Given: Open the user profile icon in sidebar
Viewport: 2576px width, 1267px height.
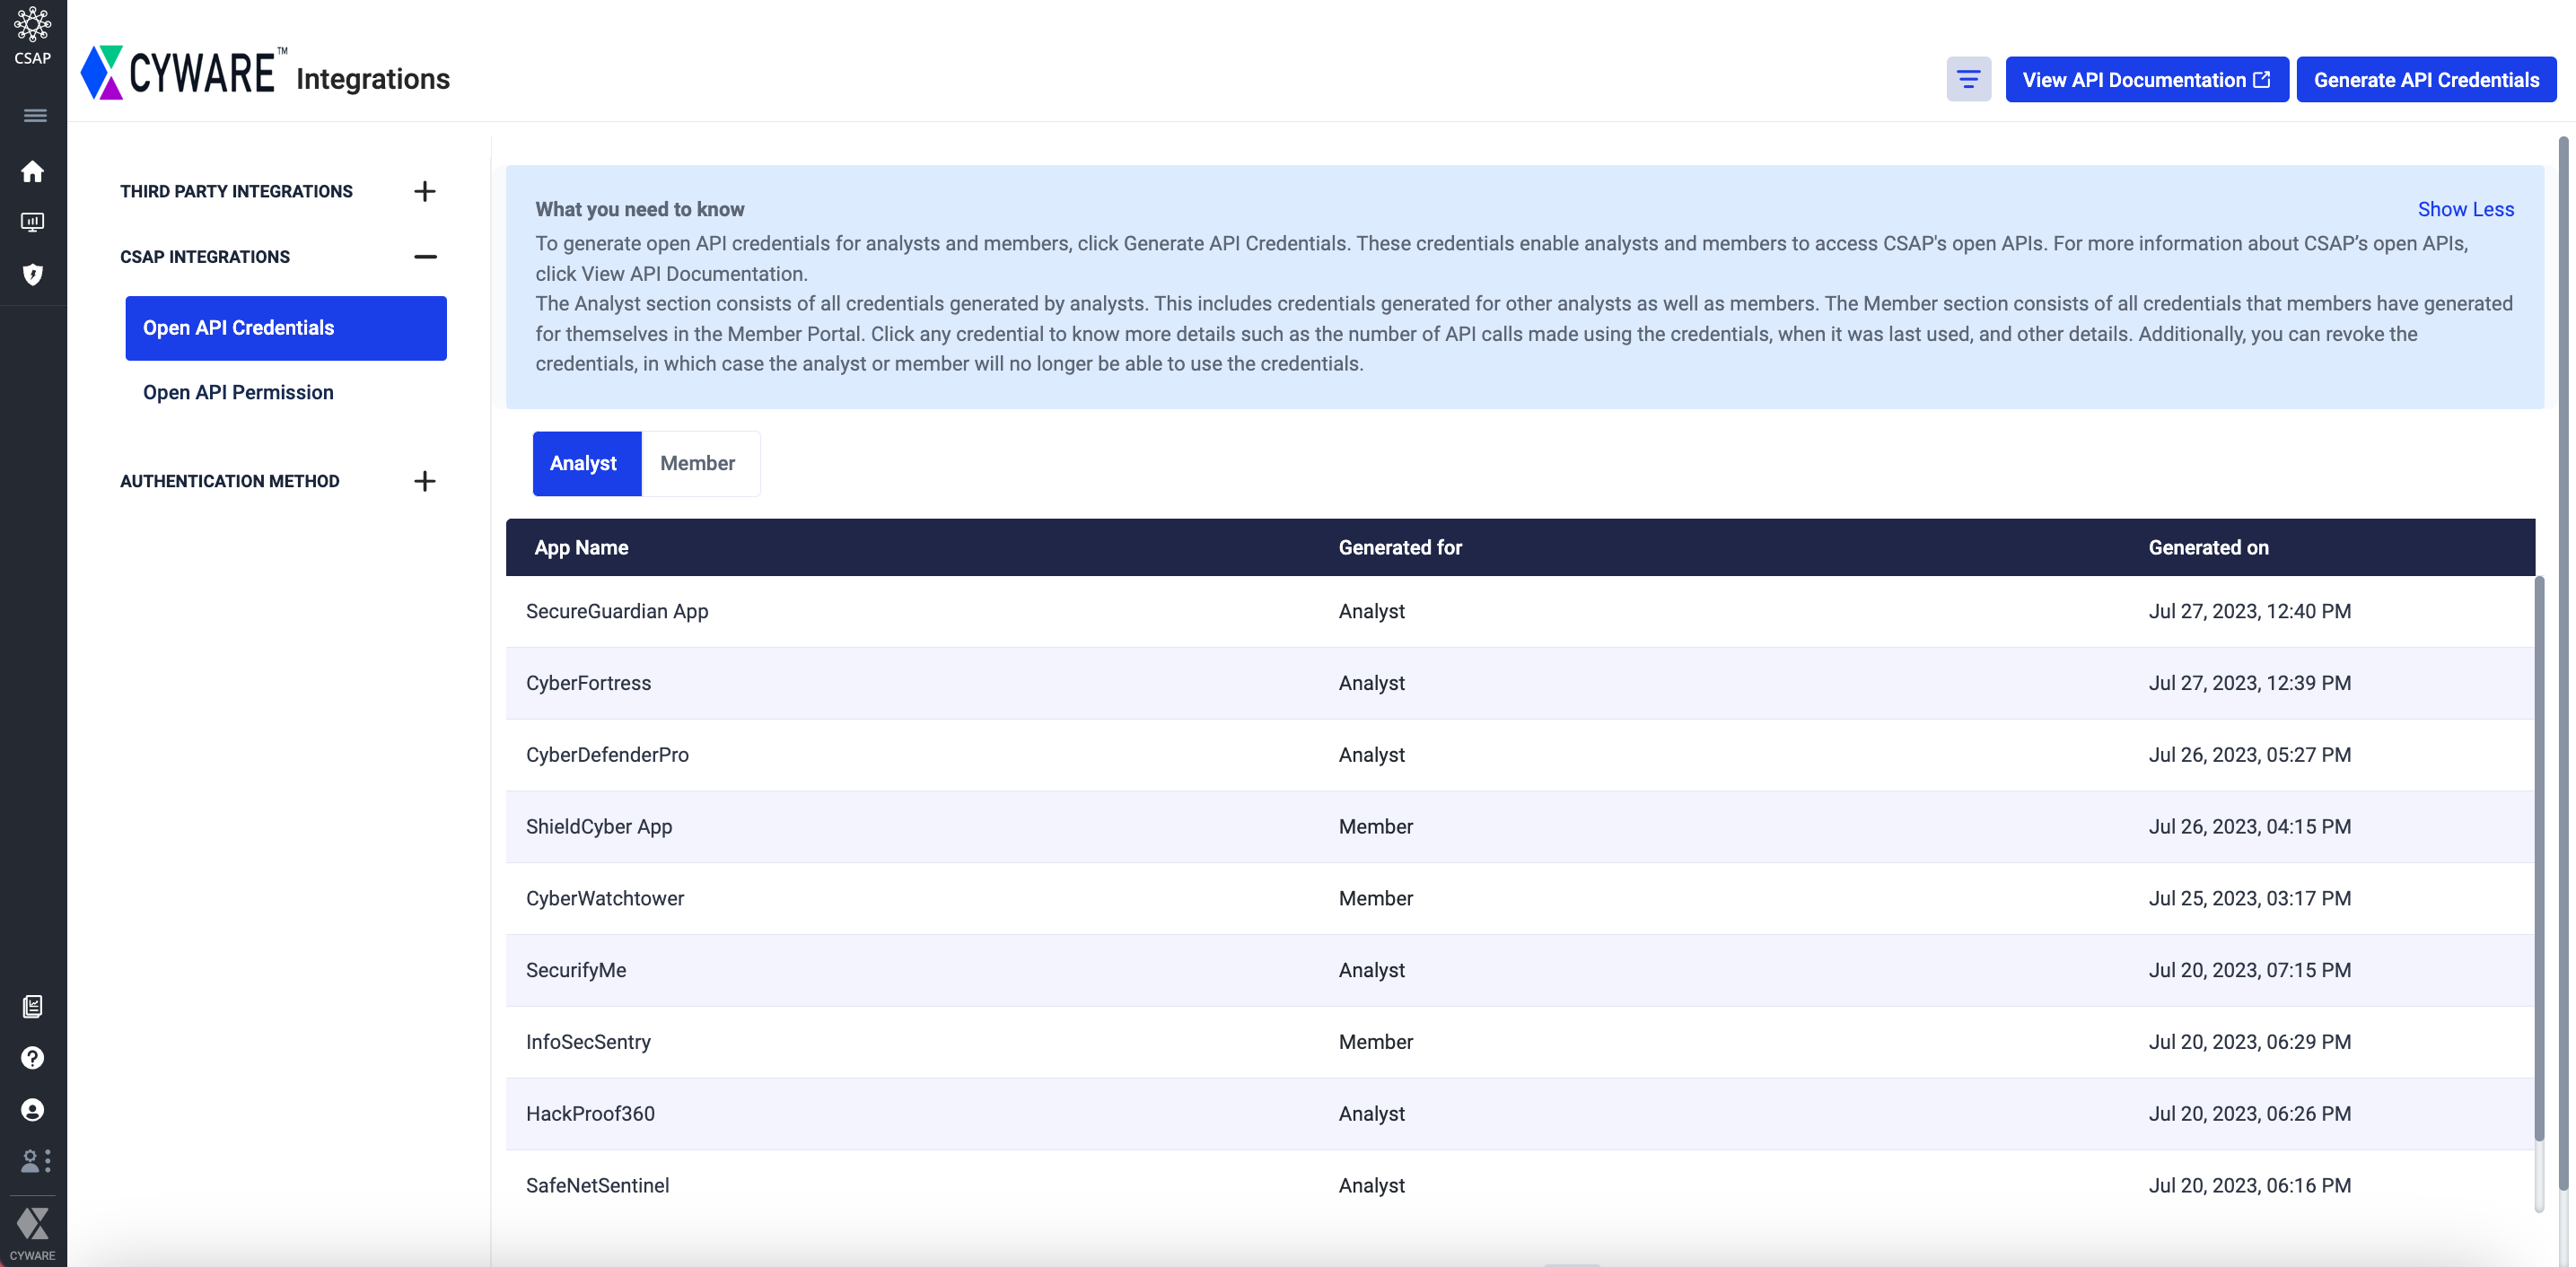Looking at the screenshot, I should [x=33, y=1110].
